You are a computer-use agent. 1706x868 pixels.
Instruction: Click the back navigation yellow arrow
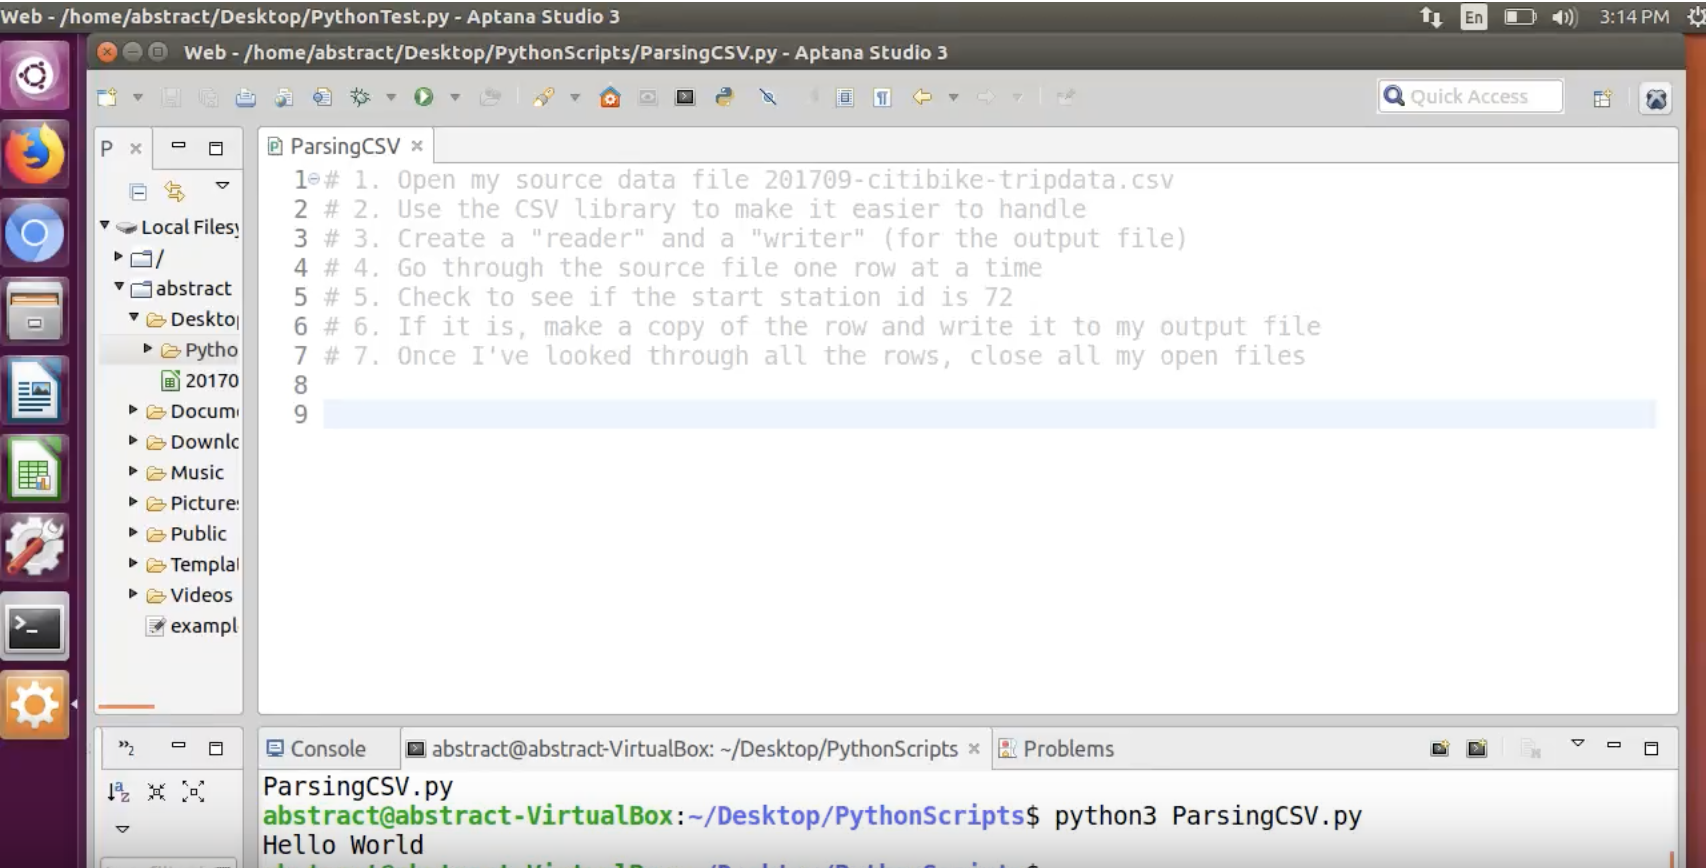click(x=922, y=97)
